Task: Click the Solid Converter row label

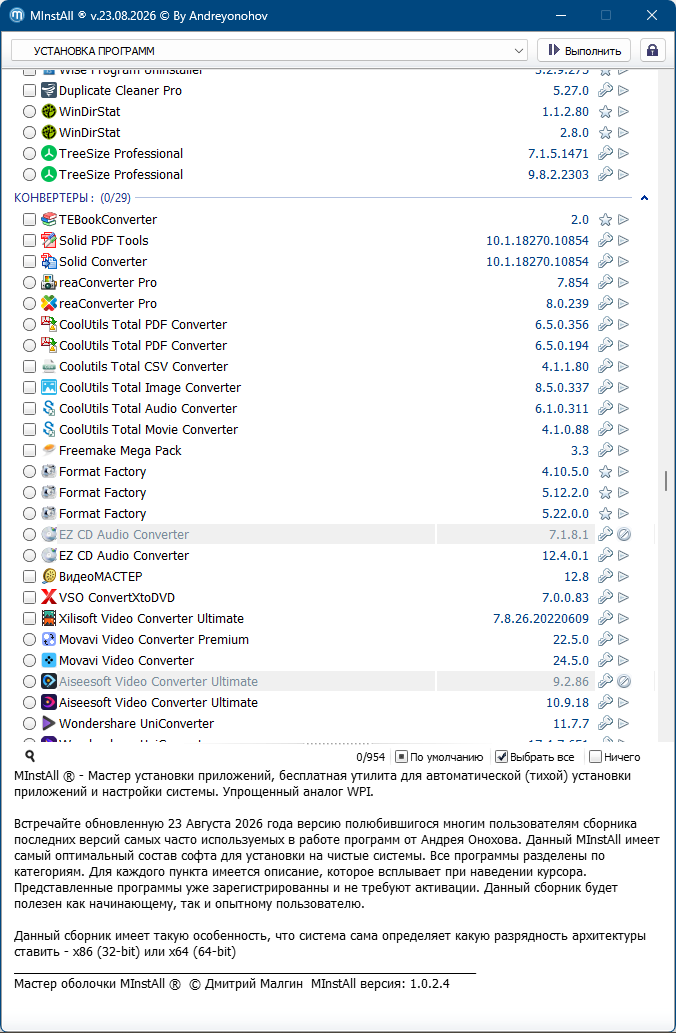Action: click(x=103, y=262)
